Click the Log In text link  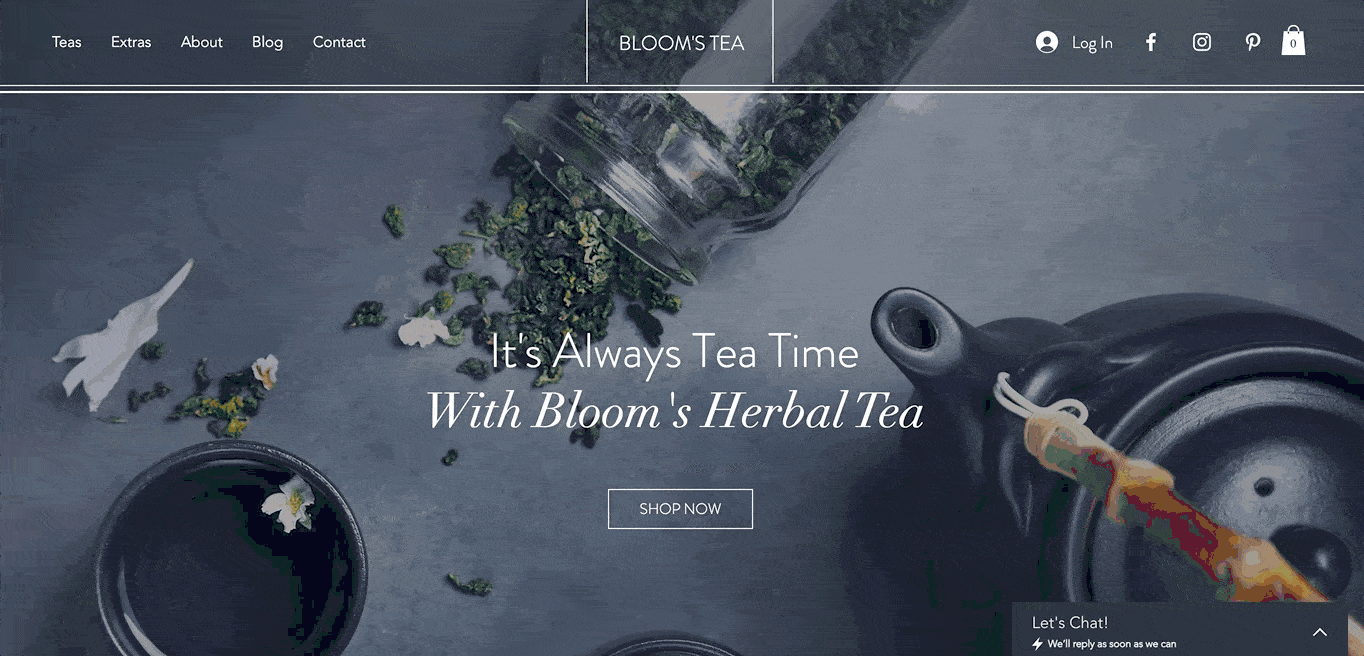[x=1092, y=43]
